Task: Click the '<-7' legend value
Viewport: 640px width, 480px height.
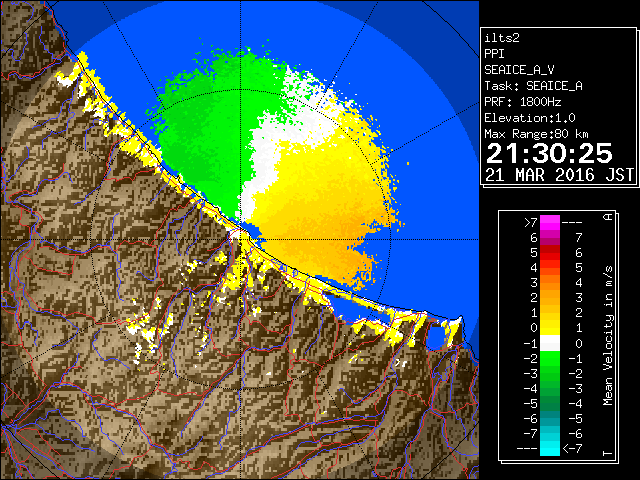Action: click(573, 449)
